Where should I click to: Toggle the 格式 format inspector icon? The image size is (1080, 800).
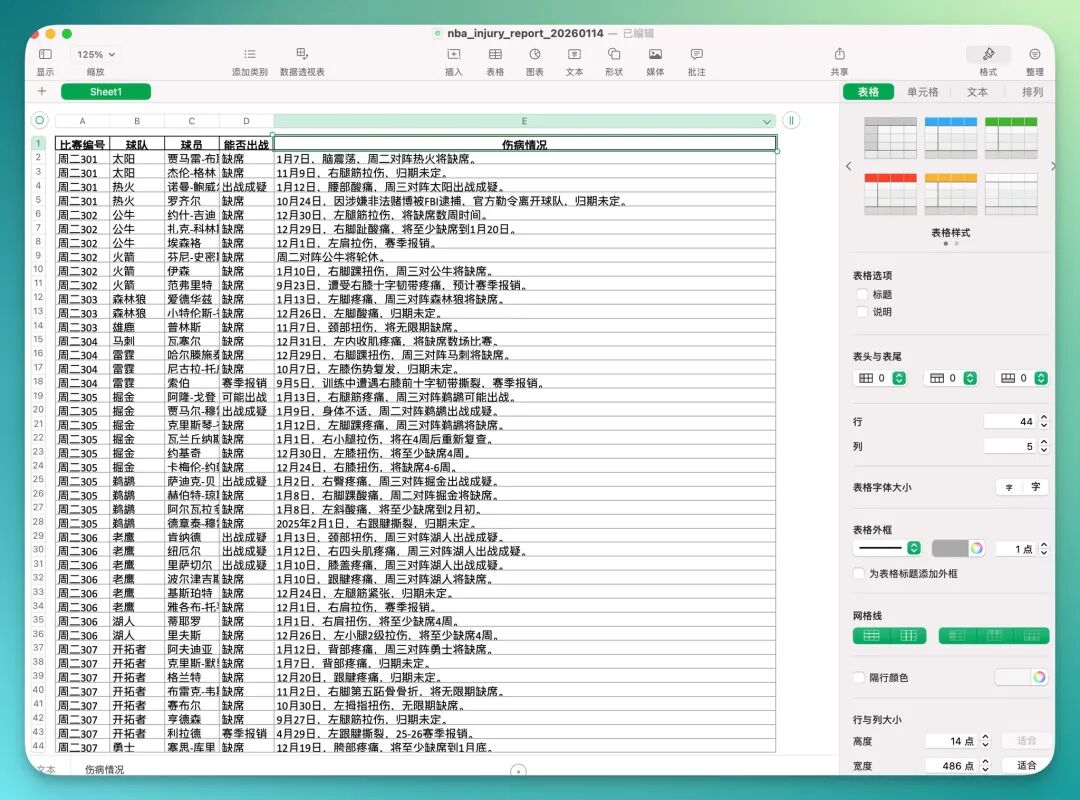tap(988, 54)
